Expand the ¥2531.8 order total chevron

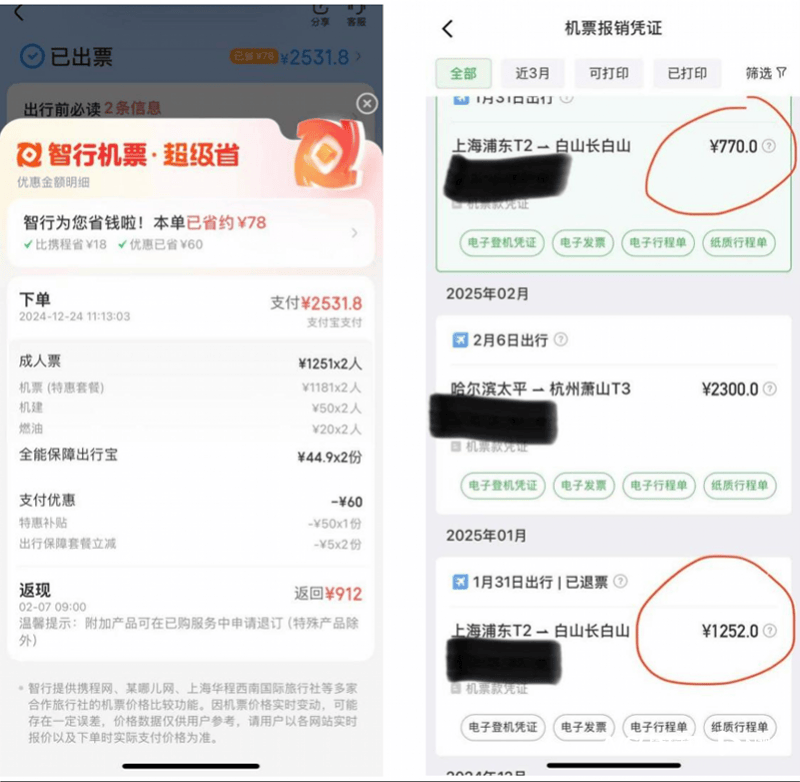(358, 57)
